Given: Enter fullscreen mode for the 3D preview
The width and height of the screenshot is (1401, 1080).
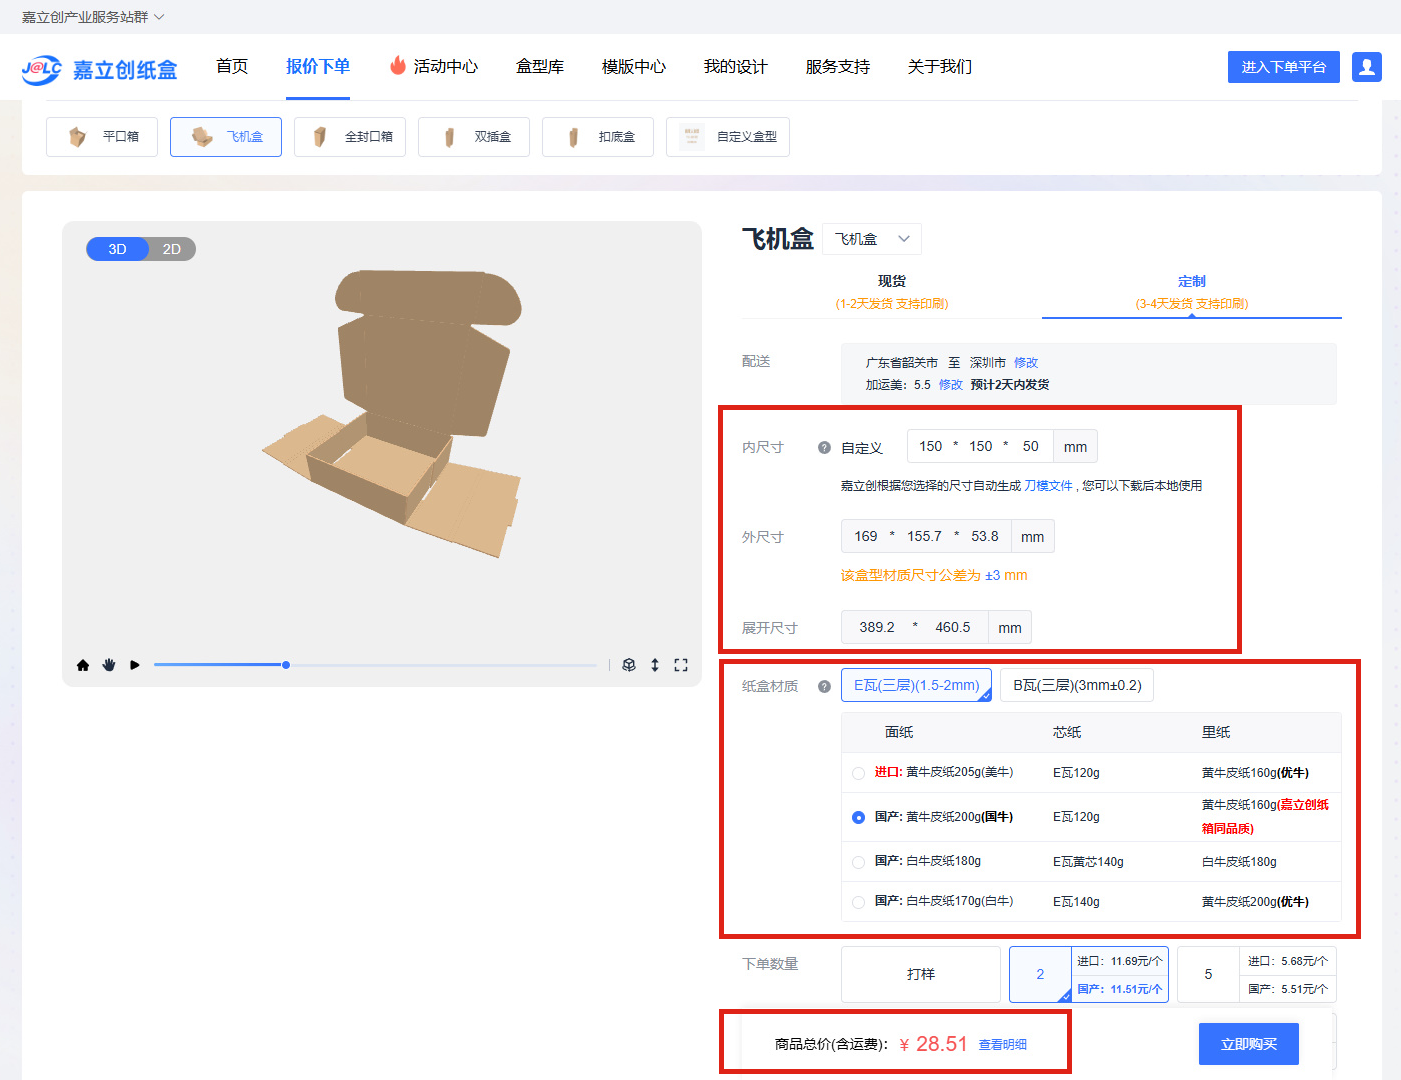Looking at the screenshot, I should tap(681, 665).
